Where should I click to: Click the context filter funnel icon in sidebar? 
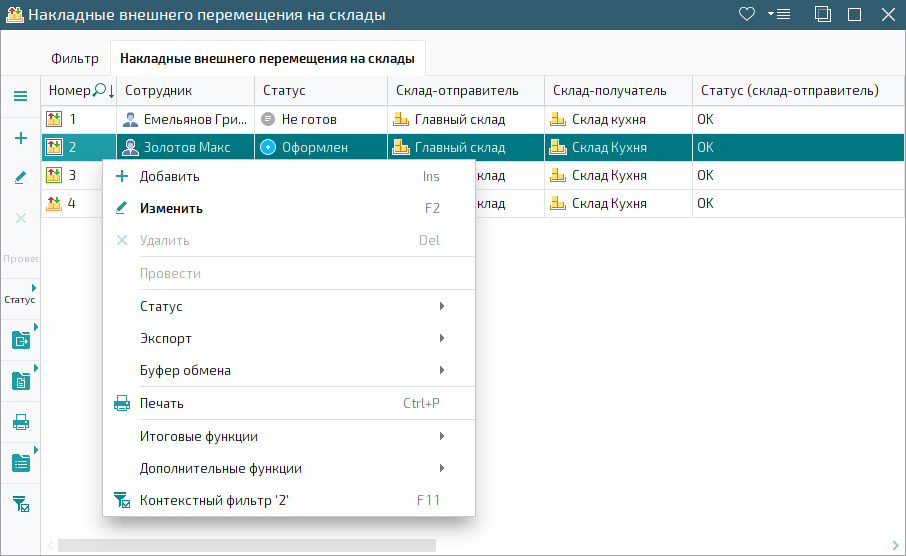[20, 503]
